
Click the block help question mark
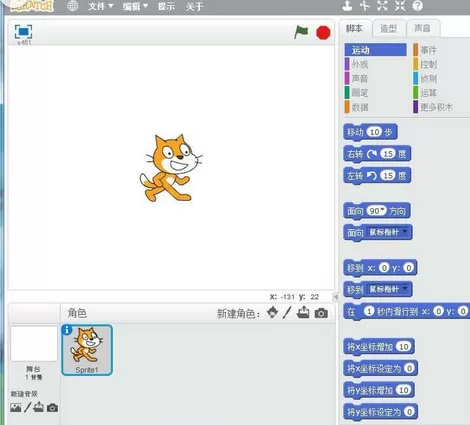pos(417,6)
